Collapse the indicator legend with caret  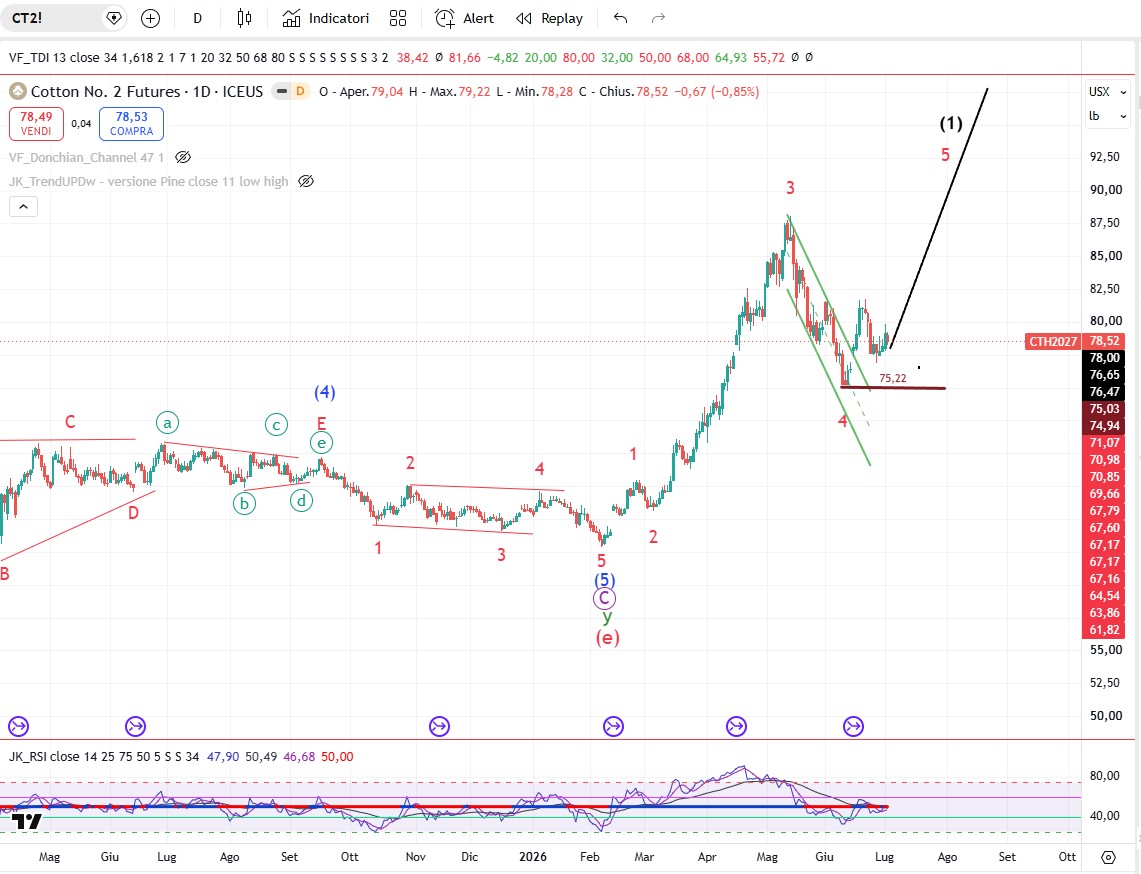click(x=23, y=207)
